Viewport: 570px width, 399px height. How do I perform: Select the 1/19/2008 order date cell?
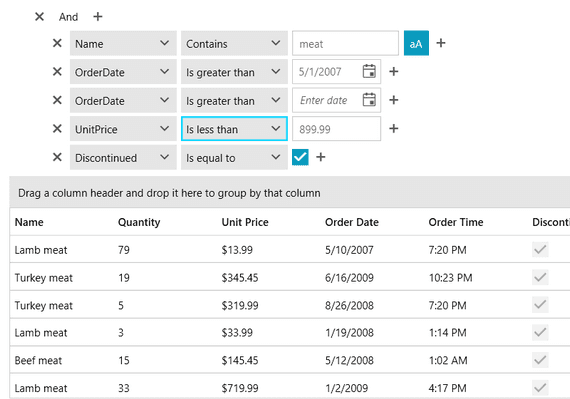349,333
